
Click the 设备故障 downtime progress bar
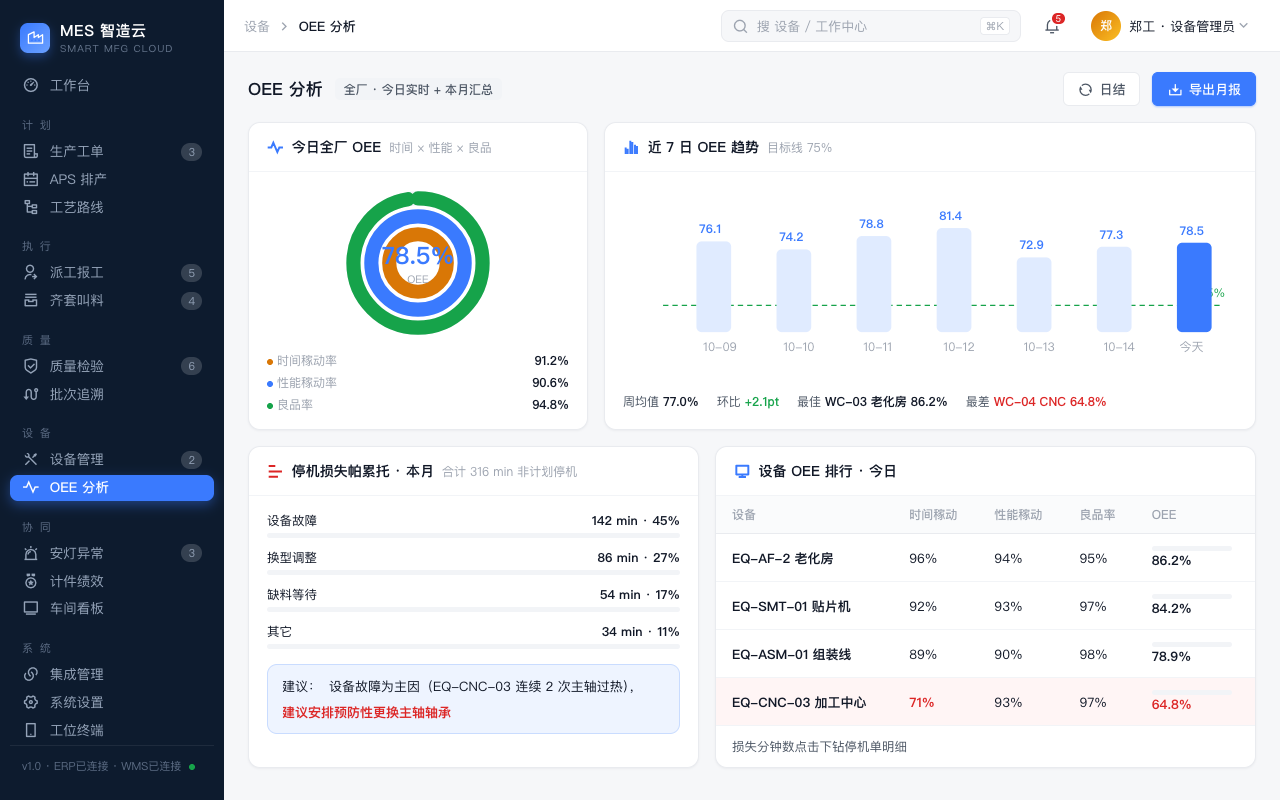click(473, 536)
